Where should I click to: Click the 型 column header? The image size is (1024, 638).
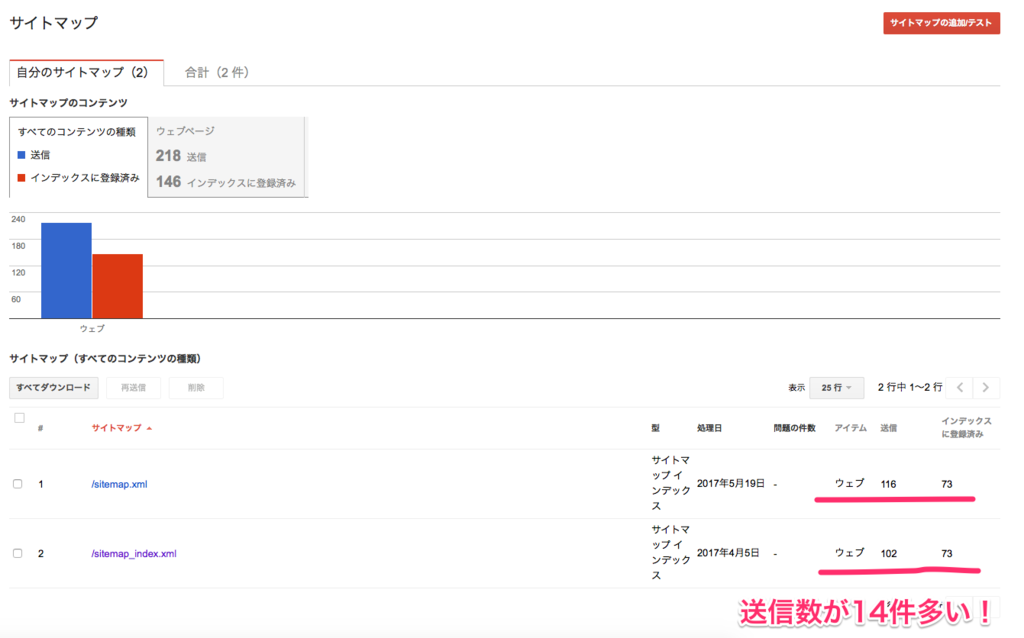pyautogui.click(x=655, y=428)
